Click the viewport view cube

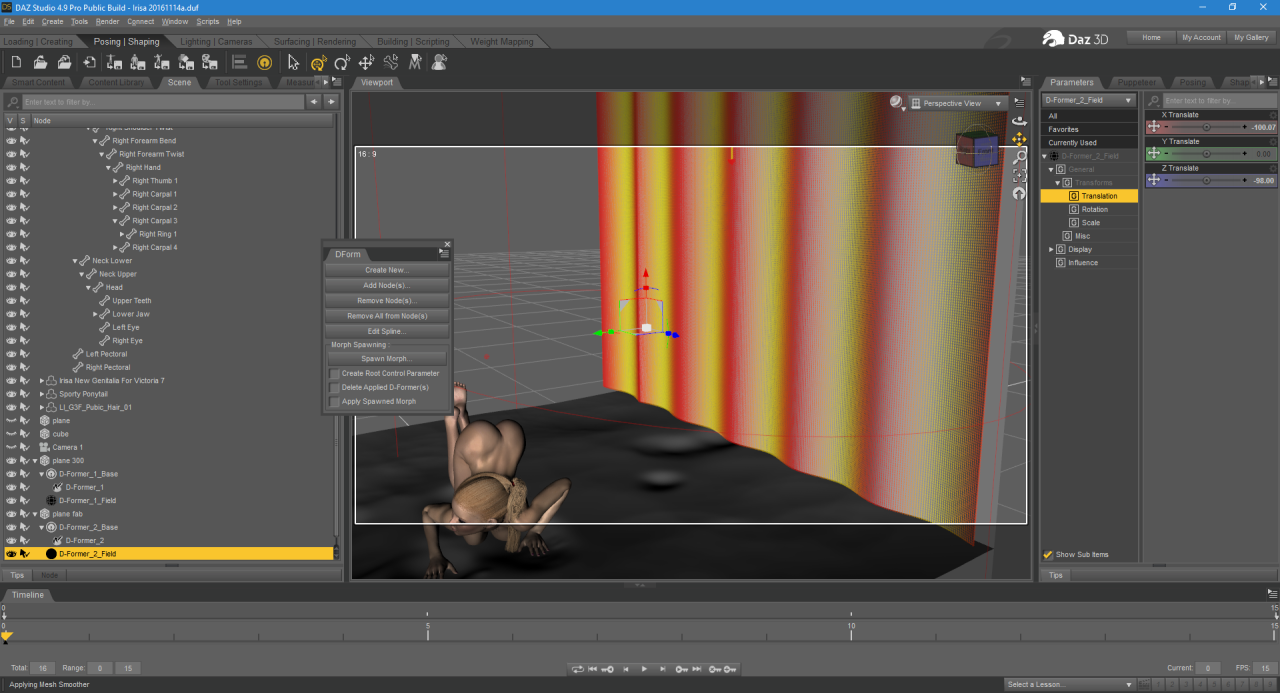(x=977, y=150)
